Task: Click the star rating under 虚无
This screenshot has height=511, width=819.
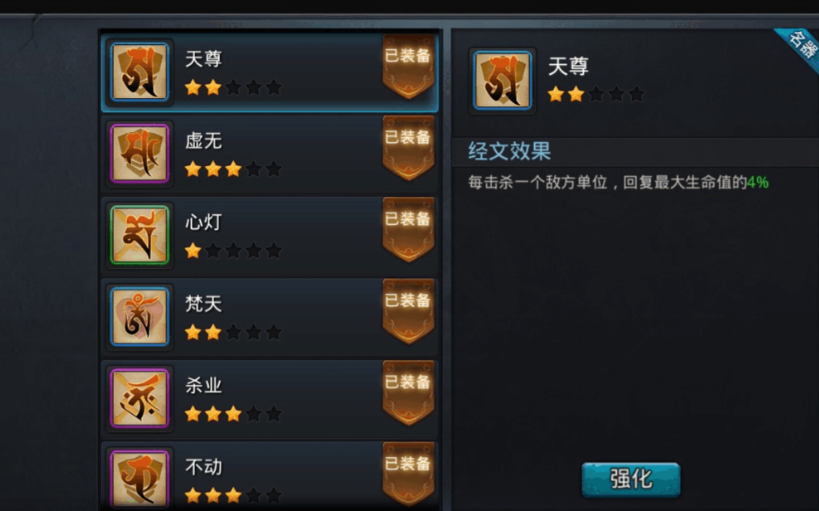Action: pos(233,169)
